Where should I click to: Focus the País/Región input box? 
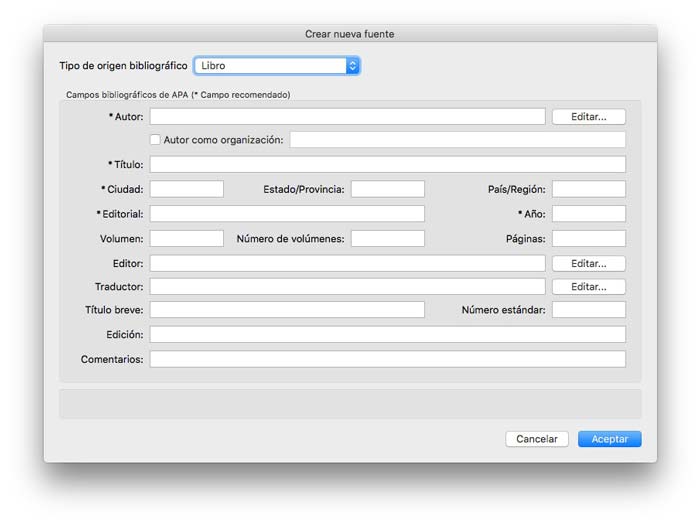[588, 189]
